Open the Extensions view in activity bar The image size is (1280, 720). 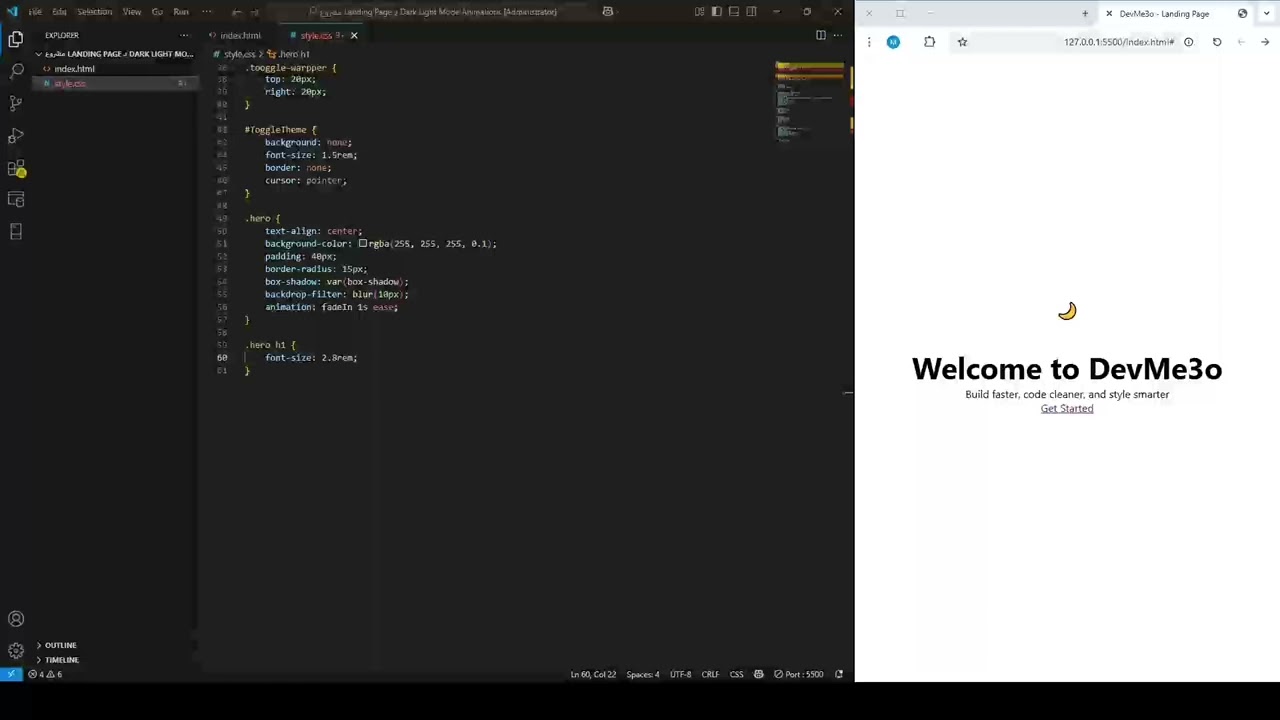coord(16,168)
